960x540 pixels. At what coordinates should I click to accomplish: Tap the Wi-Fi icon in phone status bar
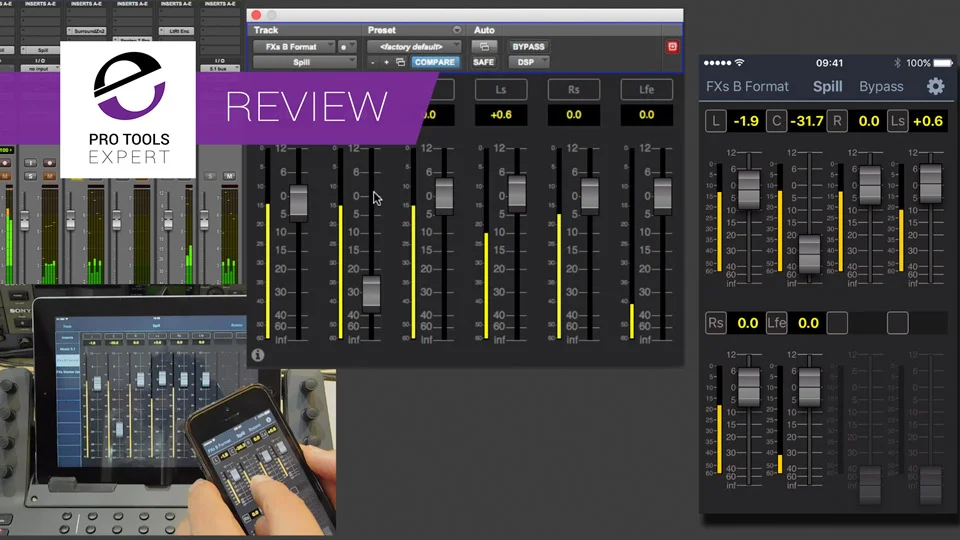pyautogui.click(x=740, y=62)
